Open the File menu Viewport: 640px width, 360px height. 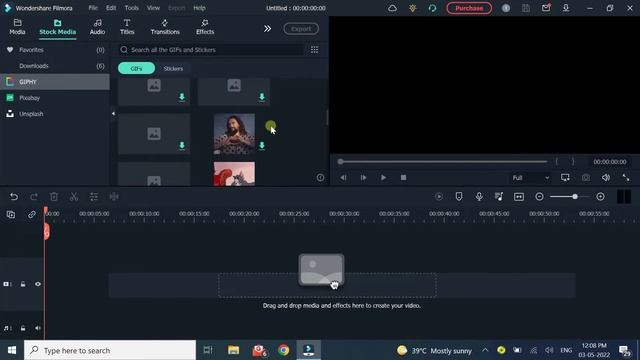[x=93, y=8]
